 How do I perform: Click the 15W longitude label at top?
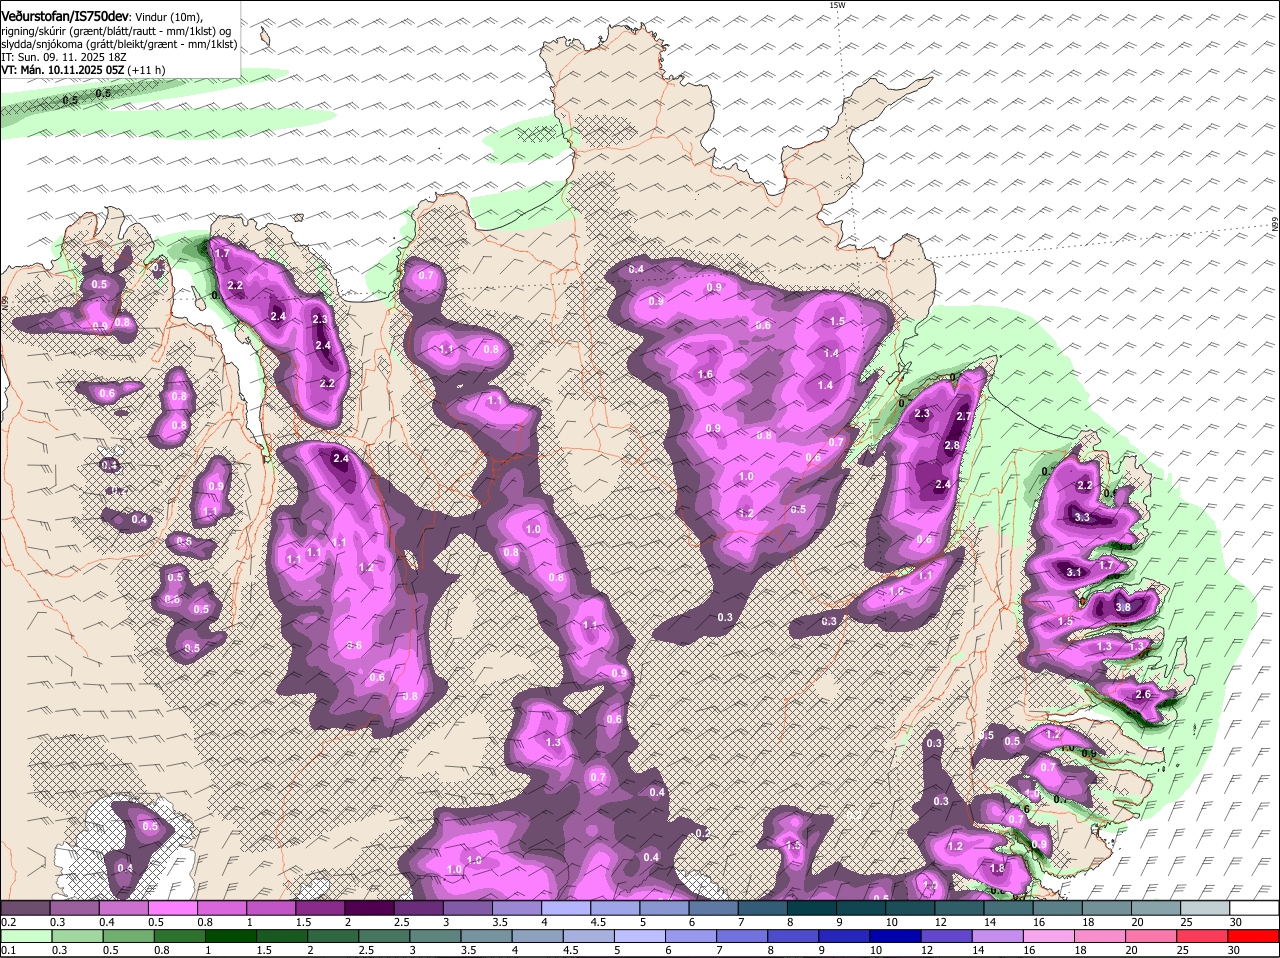[x=837, y=5]
